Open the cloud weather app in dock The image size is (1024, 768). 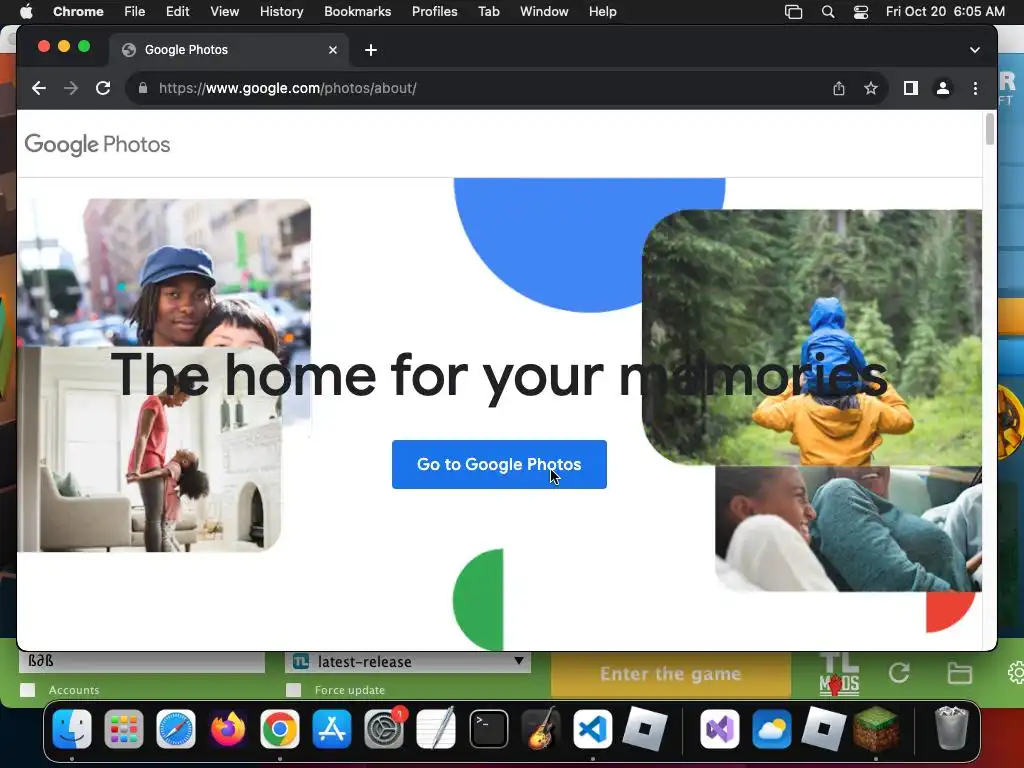[771, 729]
